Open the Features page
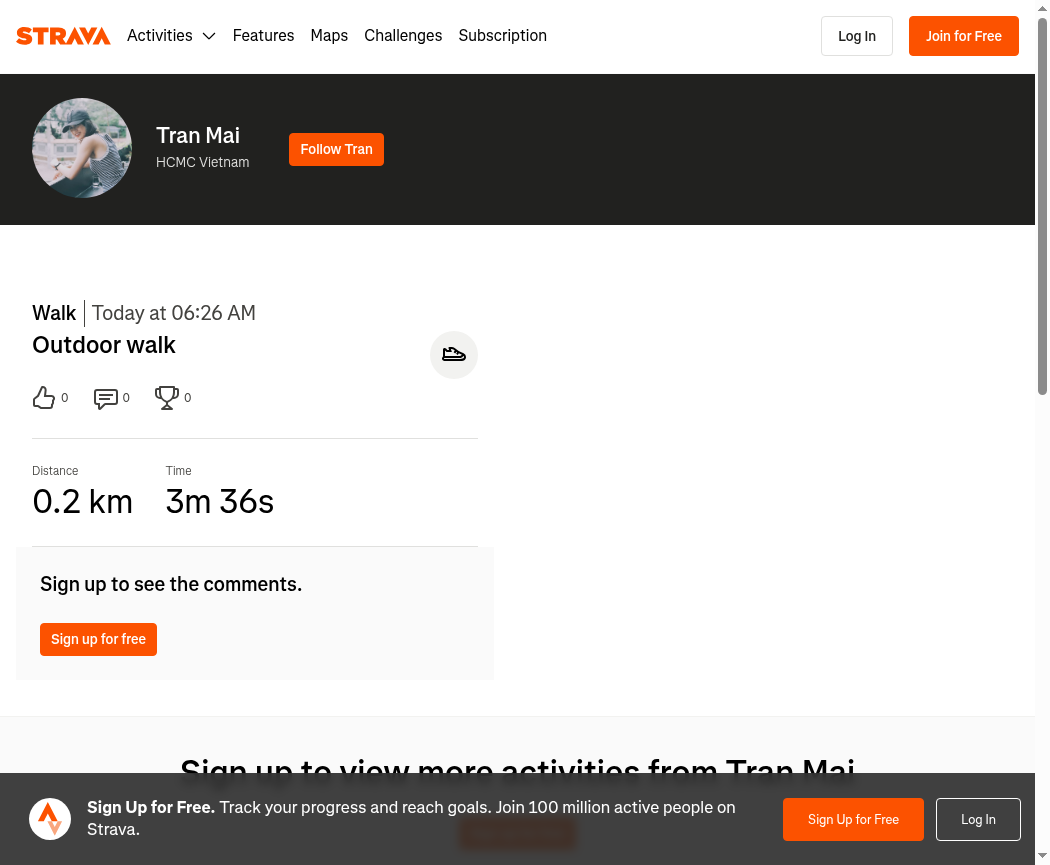1050x865 pixels. (x=263, y=35)
